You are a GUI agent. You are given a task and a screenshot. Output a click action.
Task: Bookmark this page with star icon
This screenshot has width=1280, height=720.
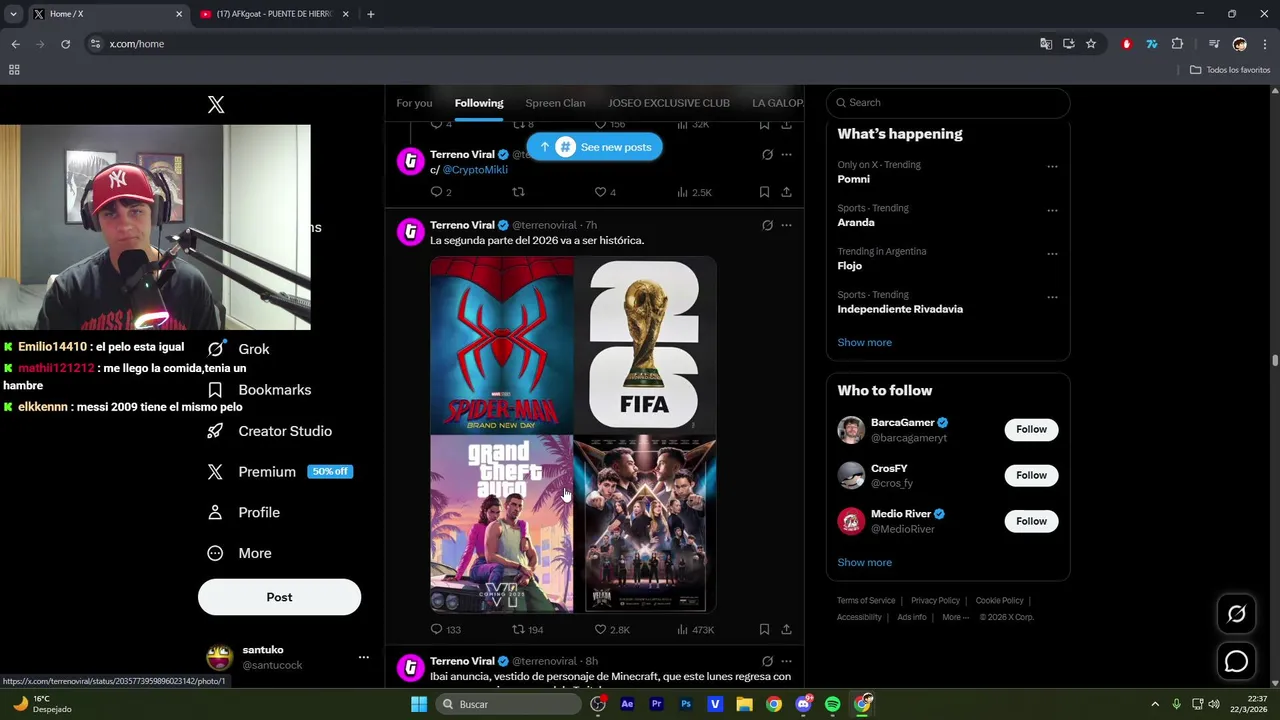(x=1091, y=44)
